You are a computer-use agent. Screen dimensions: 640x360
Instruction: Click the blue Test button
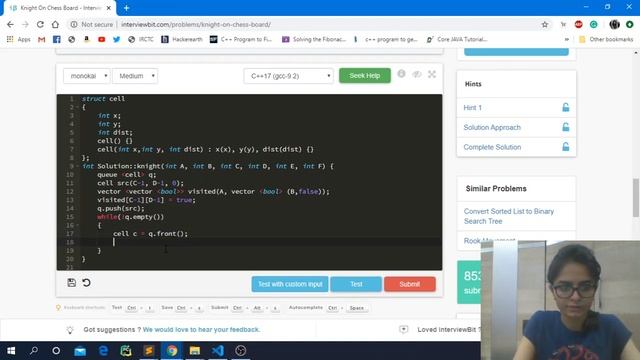[356, 284]
